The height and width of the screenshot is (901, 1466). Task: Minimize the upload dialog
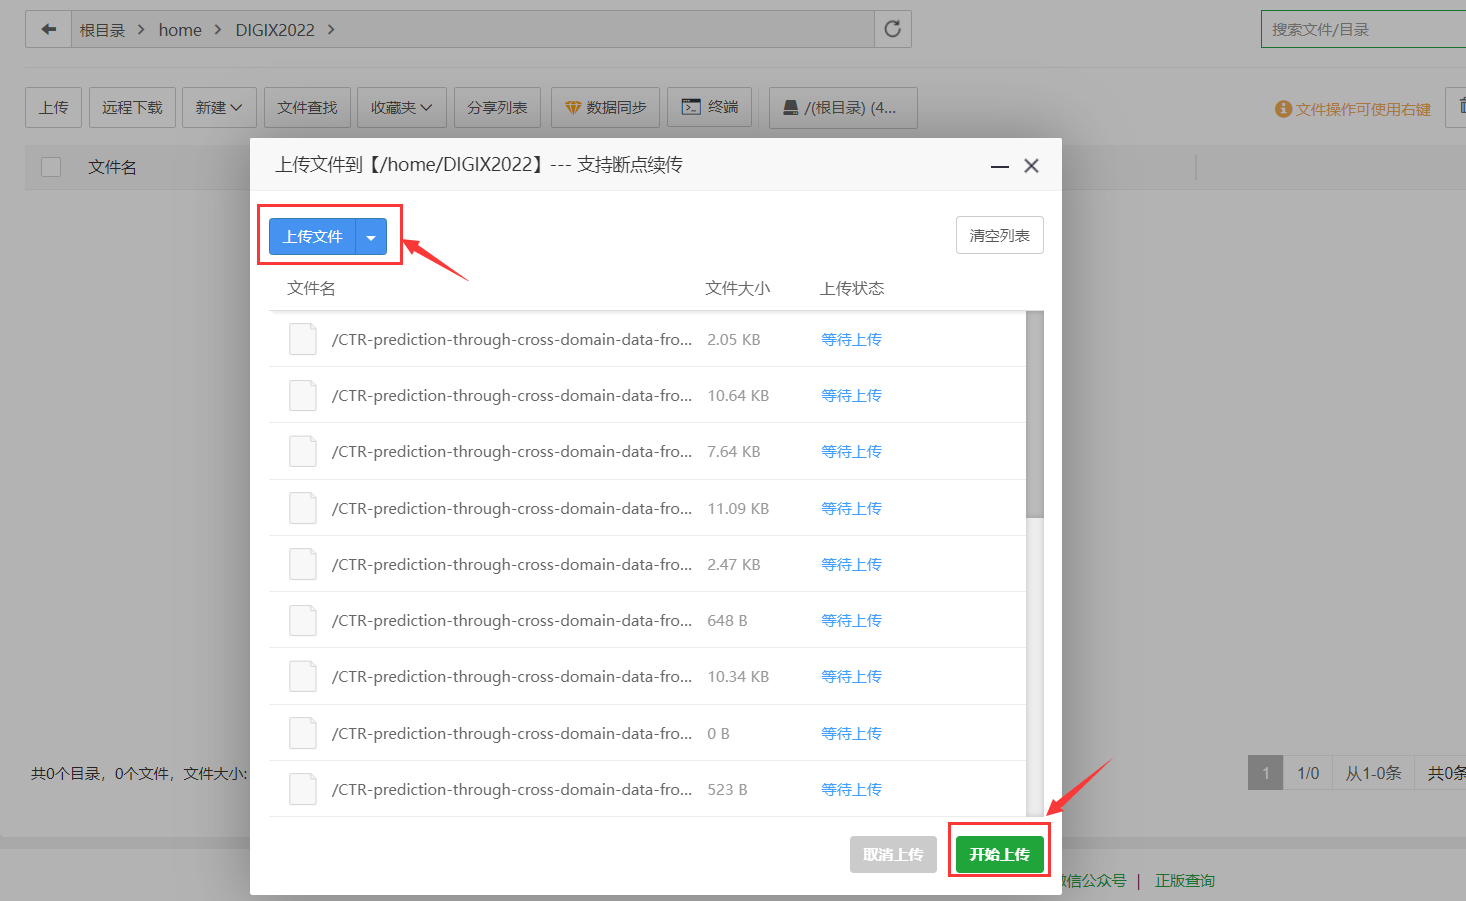point(1000,166)
